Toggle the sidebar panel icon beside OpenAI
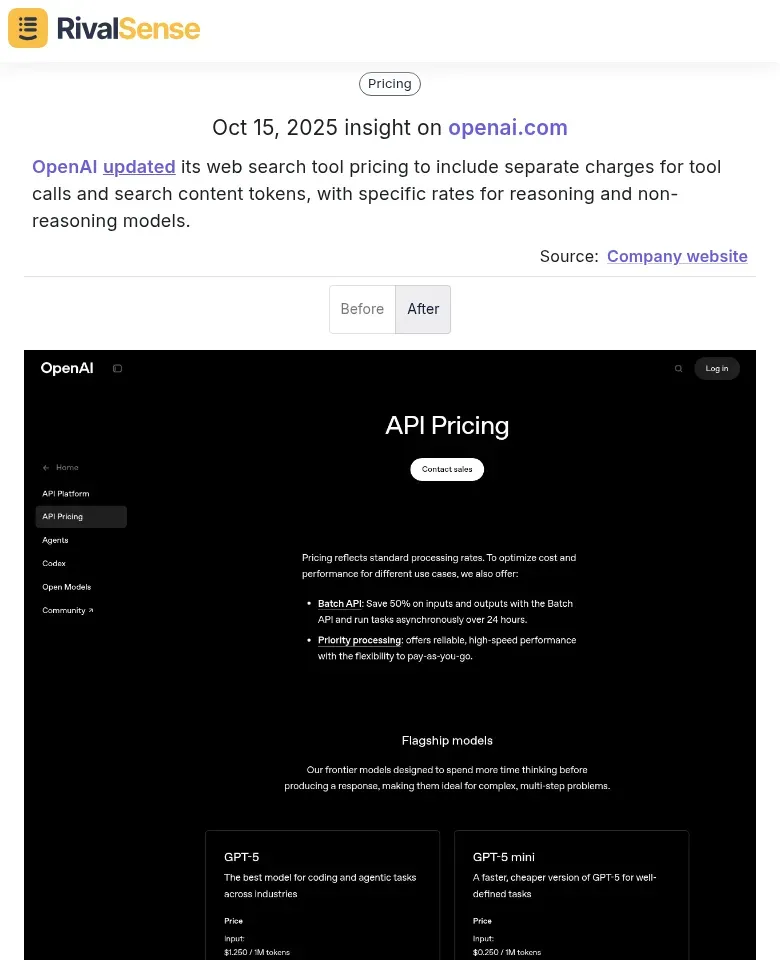The image size is (780, 960). (x=117, y=368)
